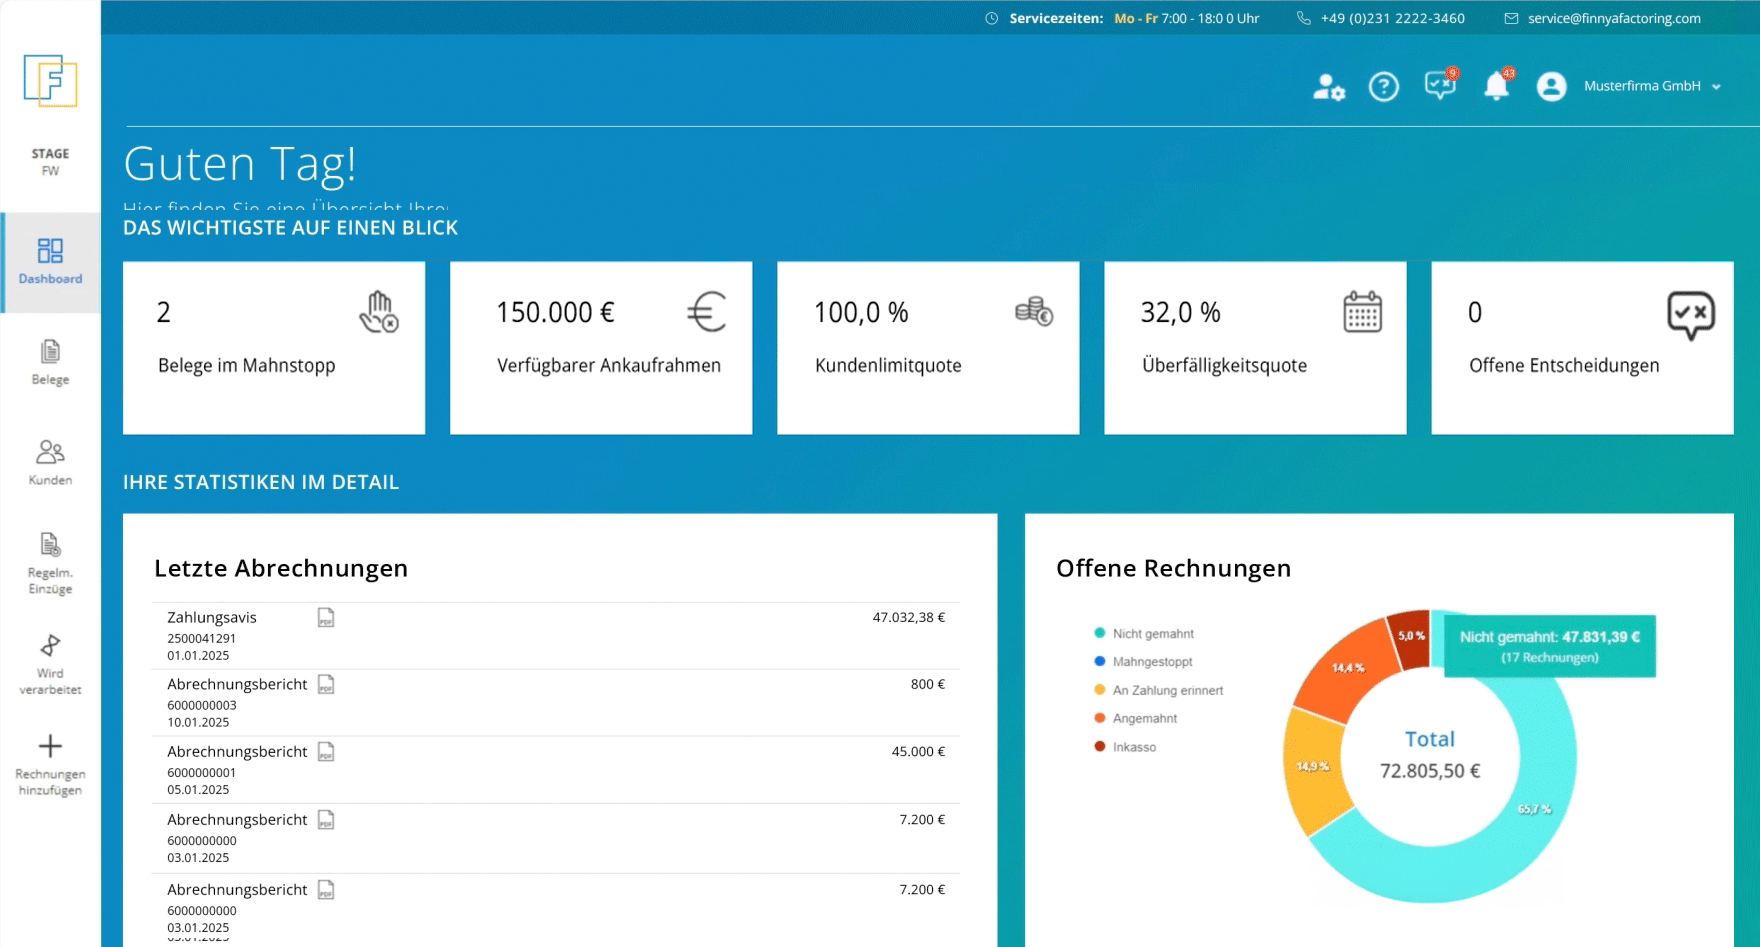Viewport: 1760px width, 947px height.
Task: Click the 14,4 % orange donut segment
Action: tap(1349, 667)
